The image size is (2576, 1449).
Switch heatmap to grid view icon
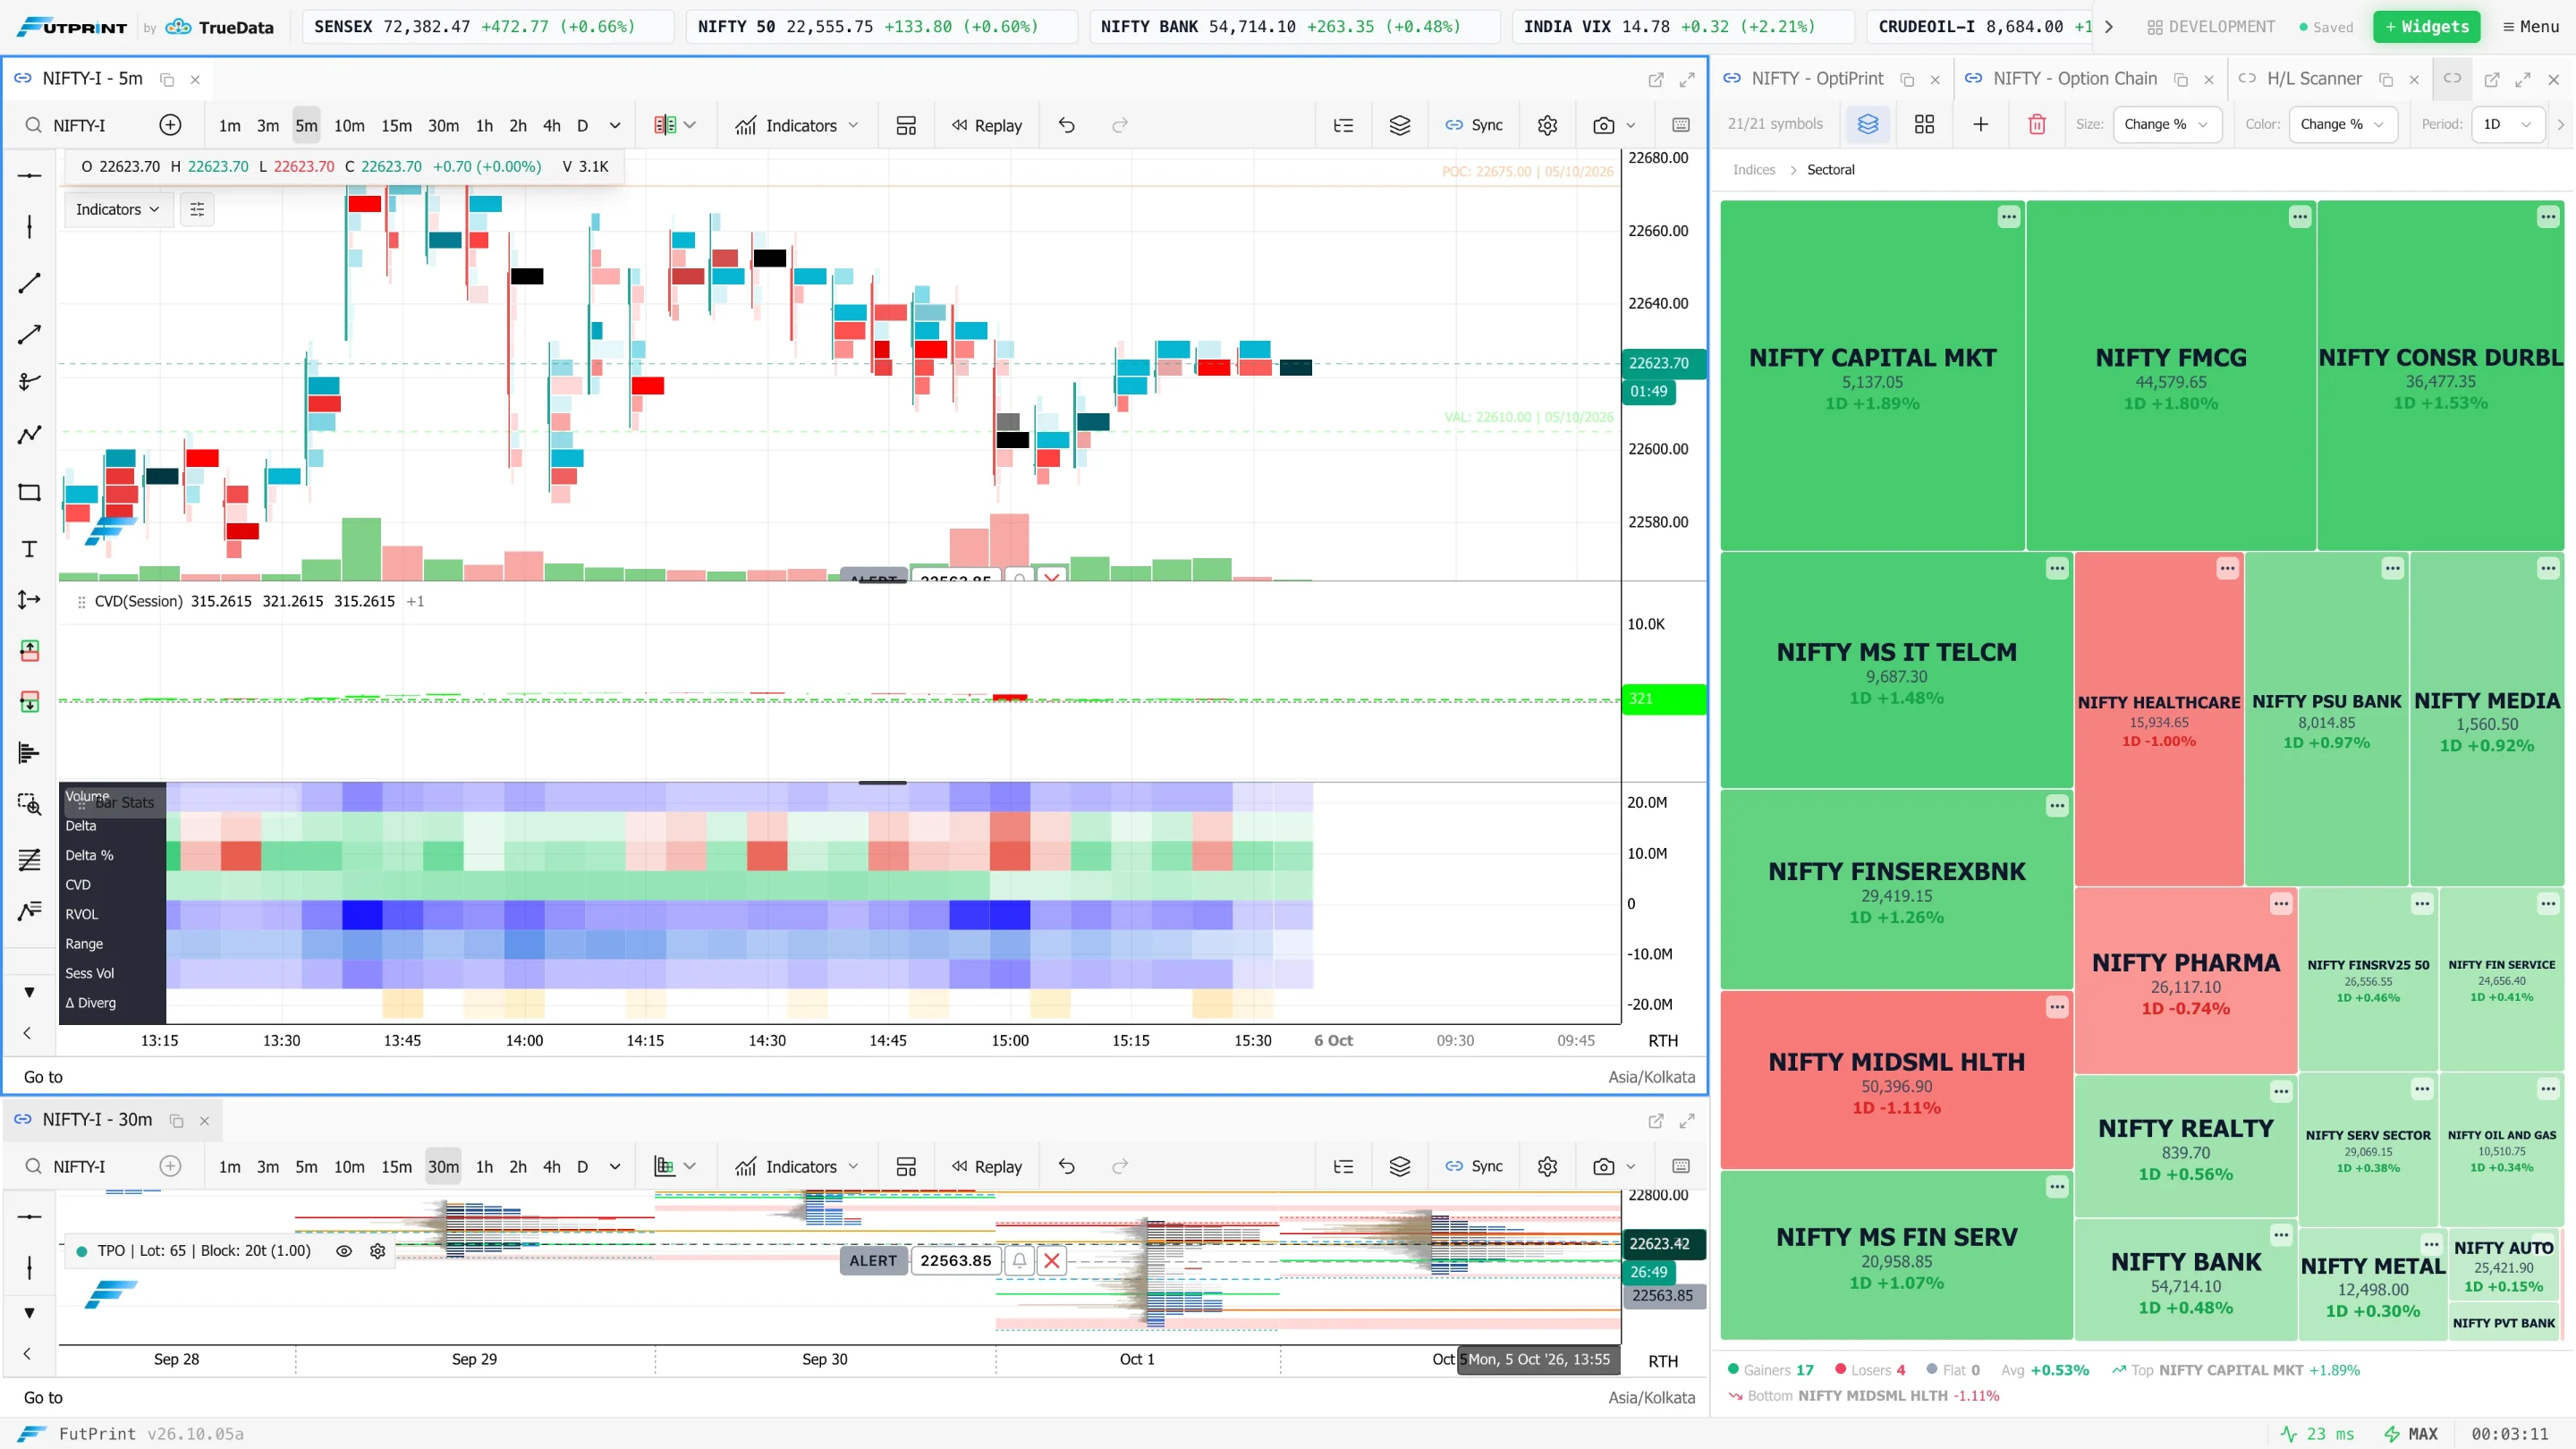tap(1924, 124)
